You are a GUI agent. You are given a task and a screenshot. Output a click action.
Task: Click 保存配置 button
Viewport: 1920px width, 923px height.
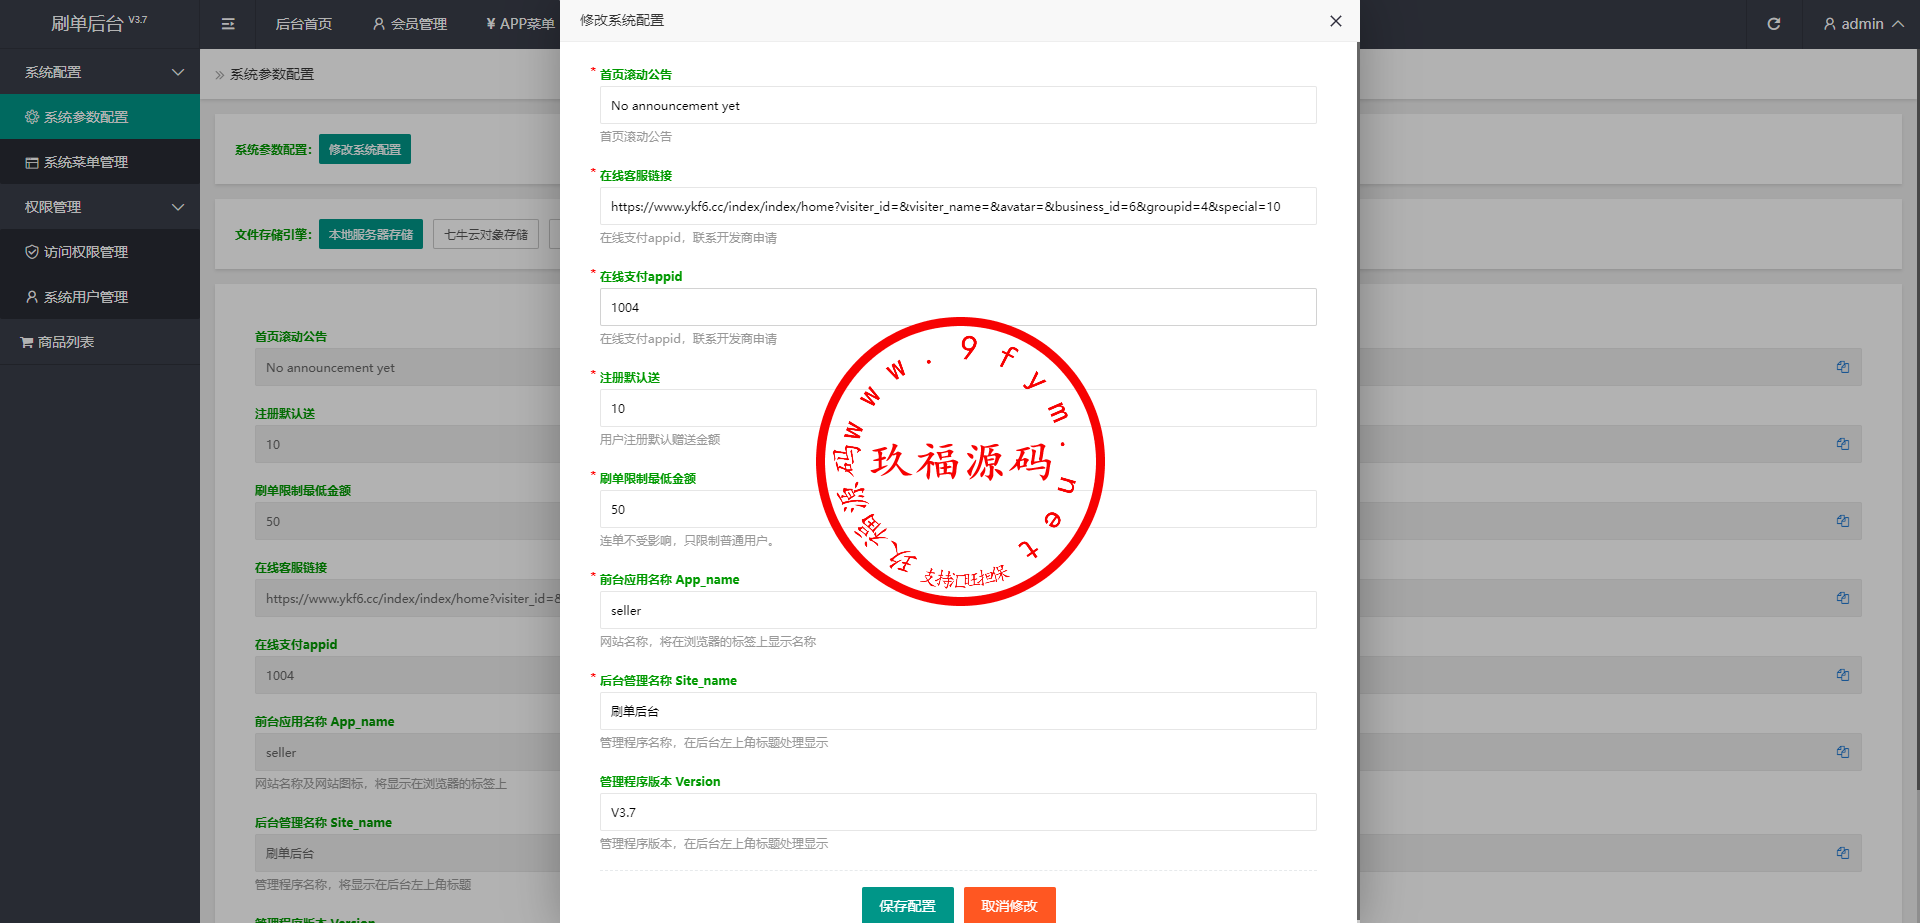pyautogui.click(x=907, y=906)
